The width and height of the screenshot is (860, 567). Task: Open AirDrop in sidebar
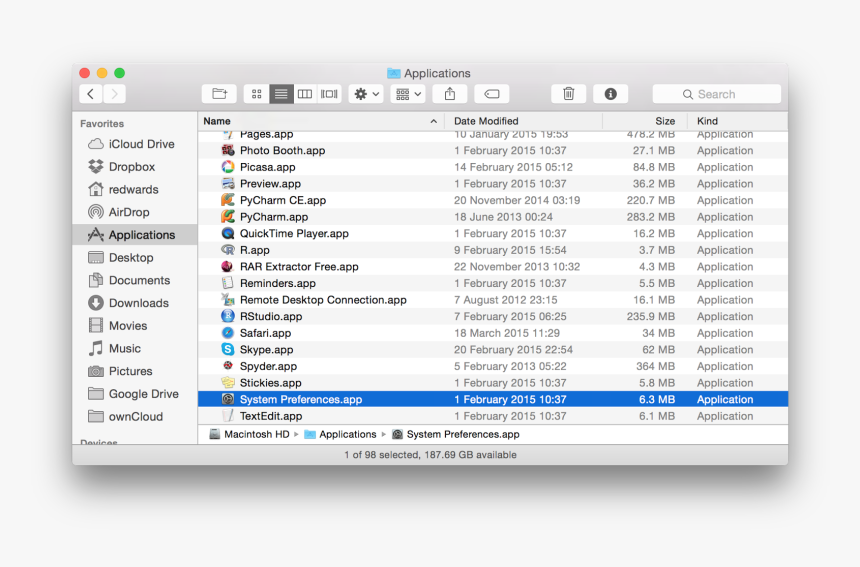(135, 212)
